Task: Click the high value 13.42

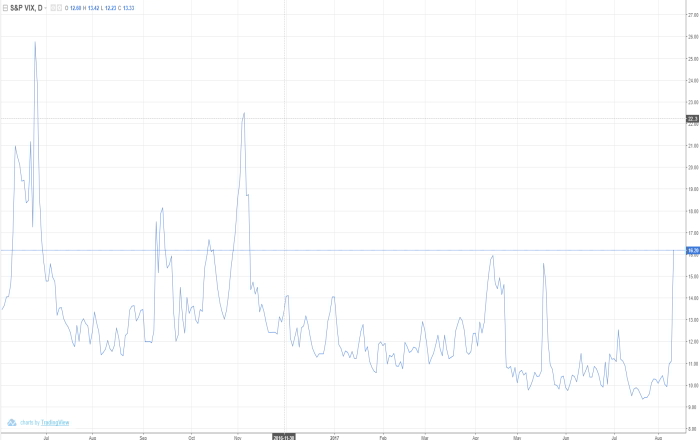Action: [x=93, y=8]
